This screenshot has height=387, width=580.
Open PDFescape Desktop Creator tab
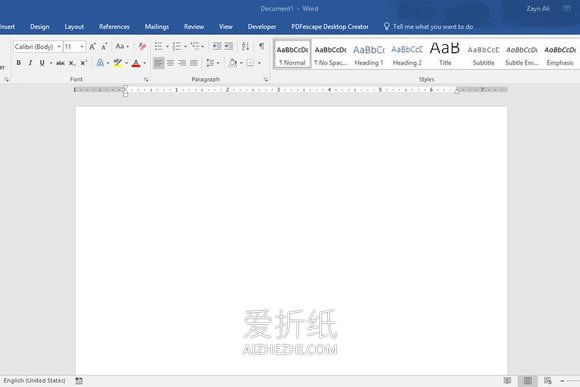(x=330, y=27)
